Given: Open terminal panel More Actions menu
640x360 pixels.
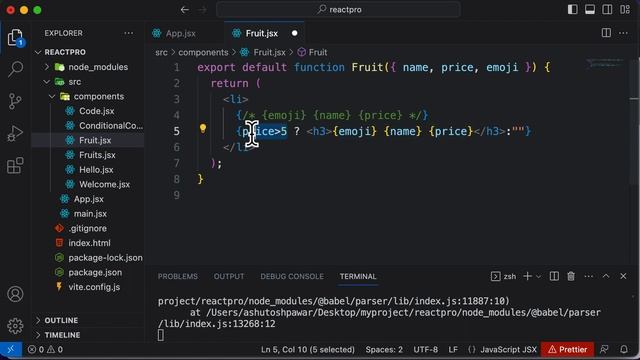Looking at the screenshot, I should 589,276.
